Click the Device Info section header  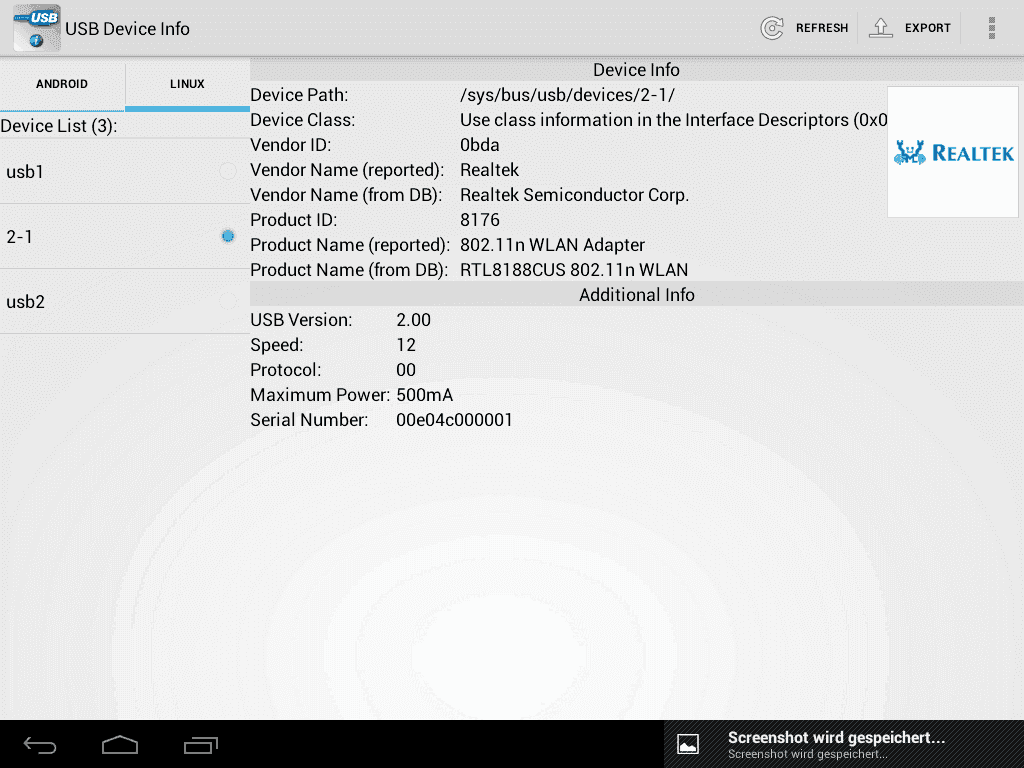click(x=636, y=70)
